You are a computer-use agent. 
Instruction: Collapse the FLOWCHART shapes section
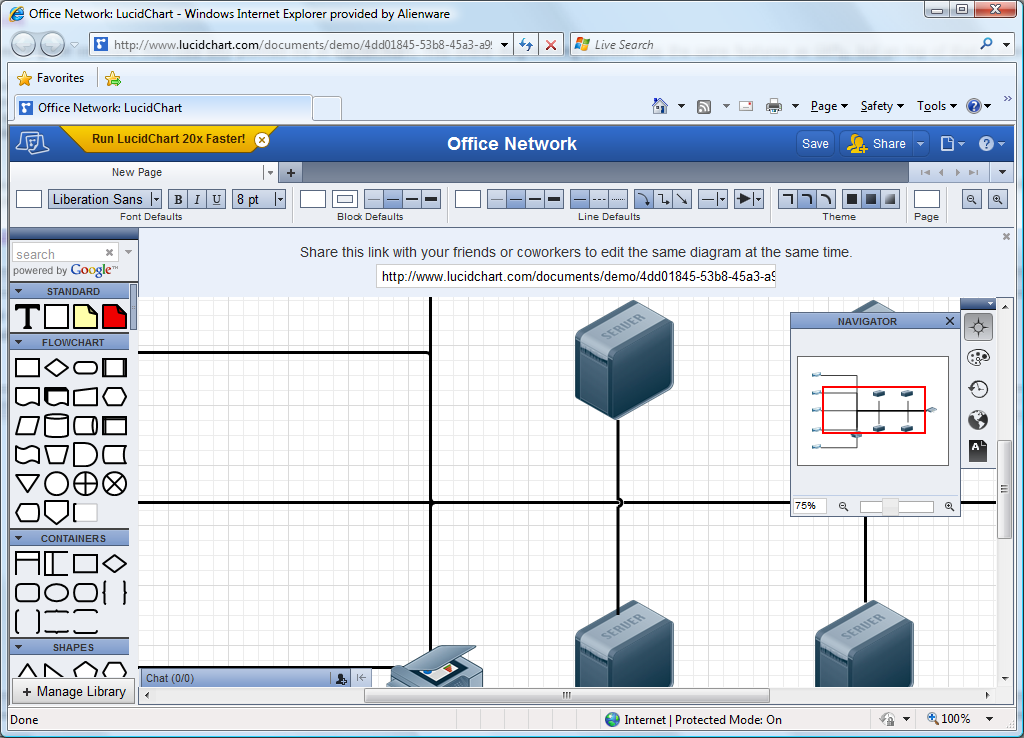coord(18,342)
